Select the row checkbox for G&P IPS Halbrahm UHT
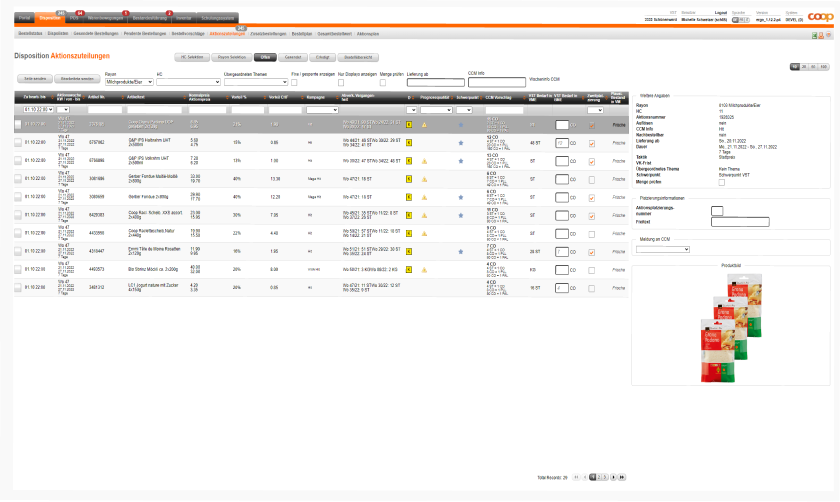 point(18,143)
